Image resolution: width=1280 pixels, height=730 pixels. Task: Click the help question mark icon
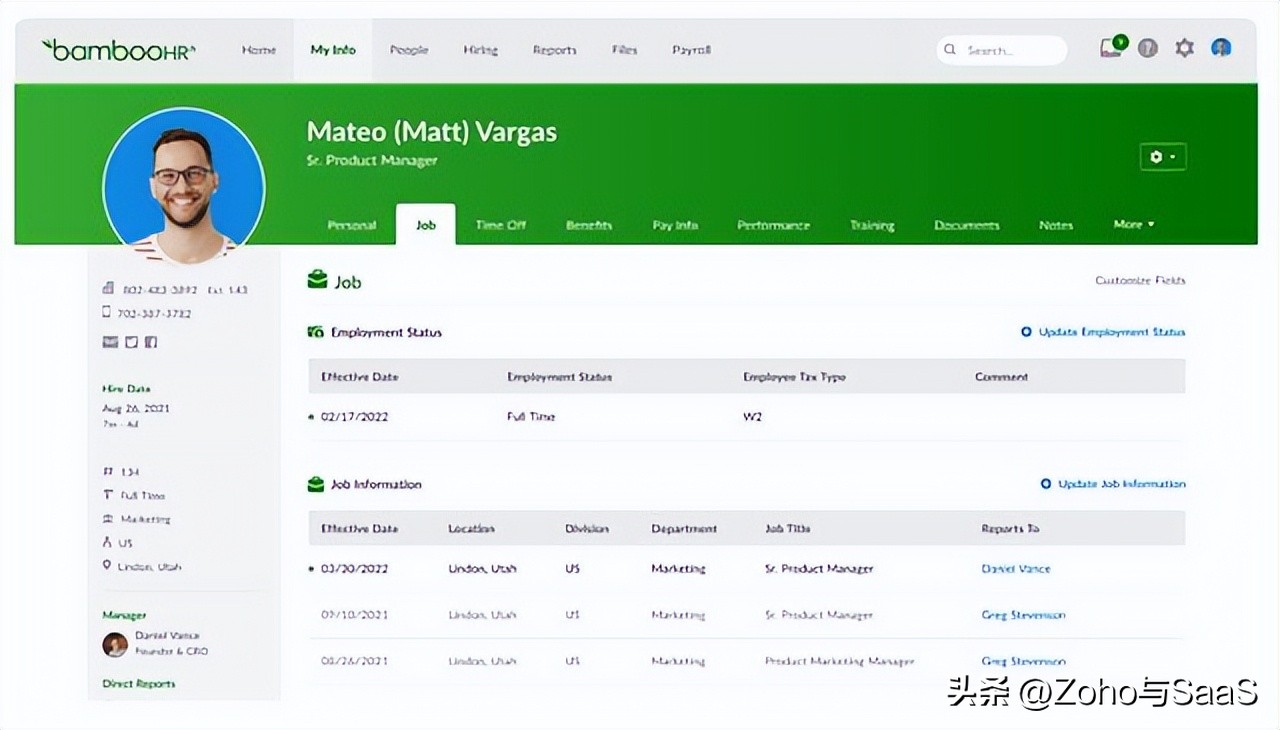coord(1148,48)
